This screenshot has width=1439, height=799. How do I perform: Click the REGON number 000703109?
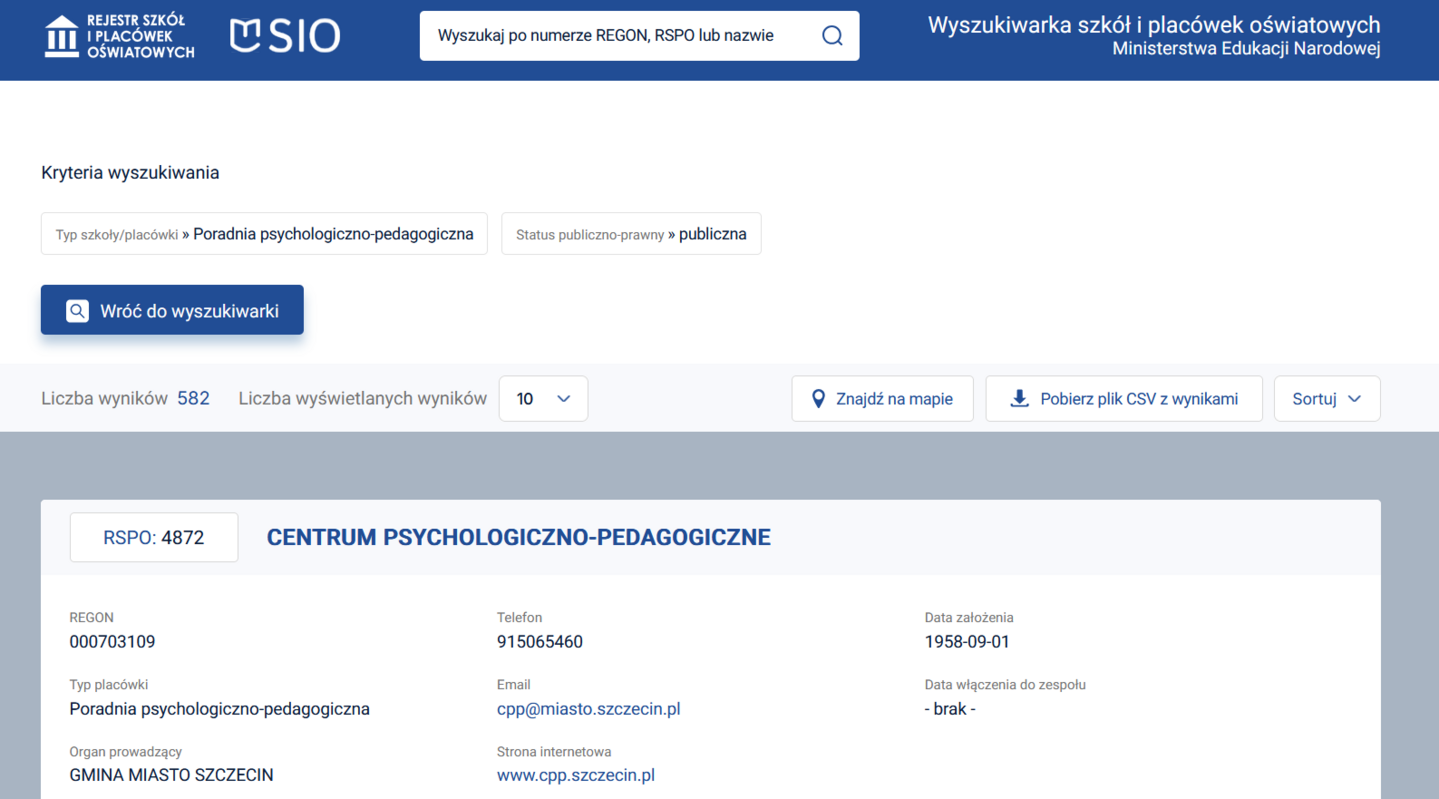[112, 642]
